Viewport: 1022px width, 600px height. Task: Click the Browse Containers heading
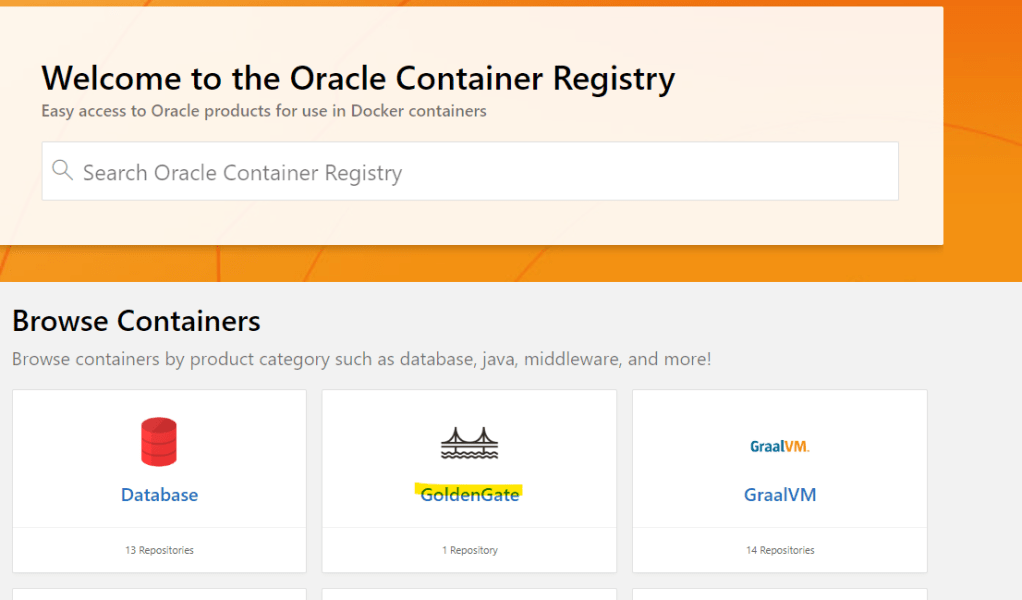pyautogui.click(x=136, y=321)
